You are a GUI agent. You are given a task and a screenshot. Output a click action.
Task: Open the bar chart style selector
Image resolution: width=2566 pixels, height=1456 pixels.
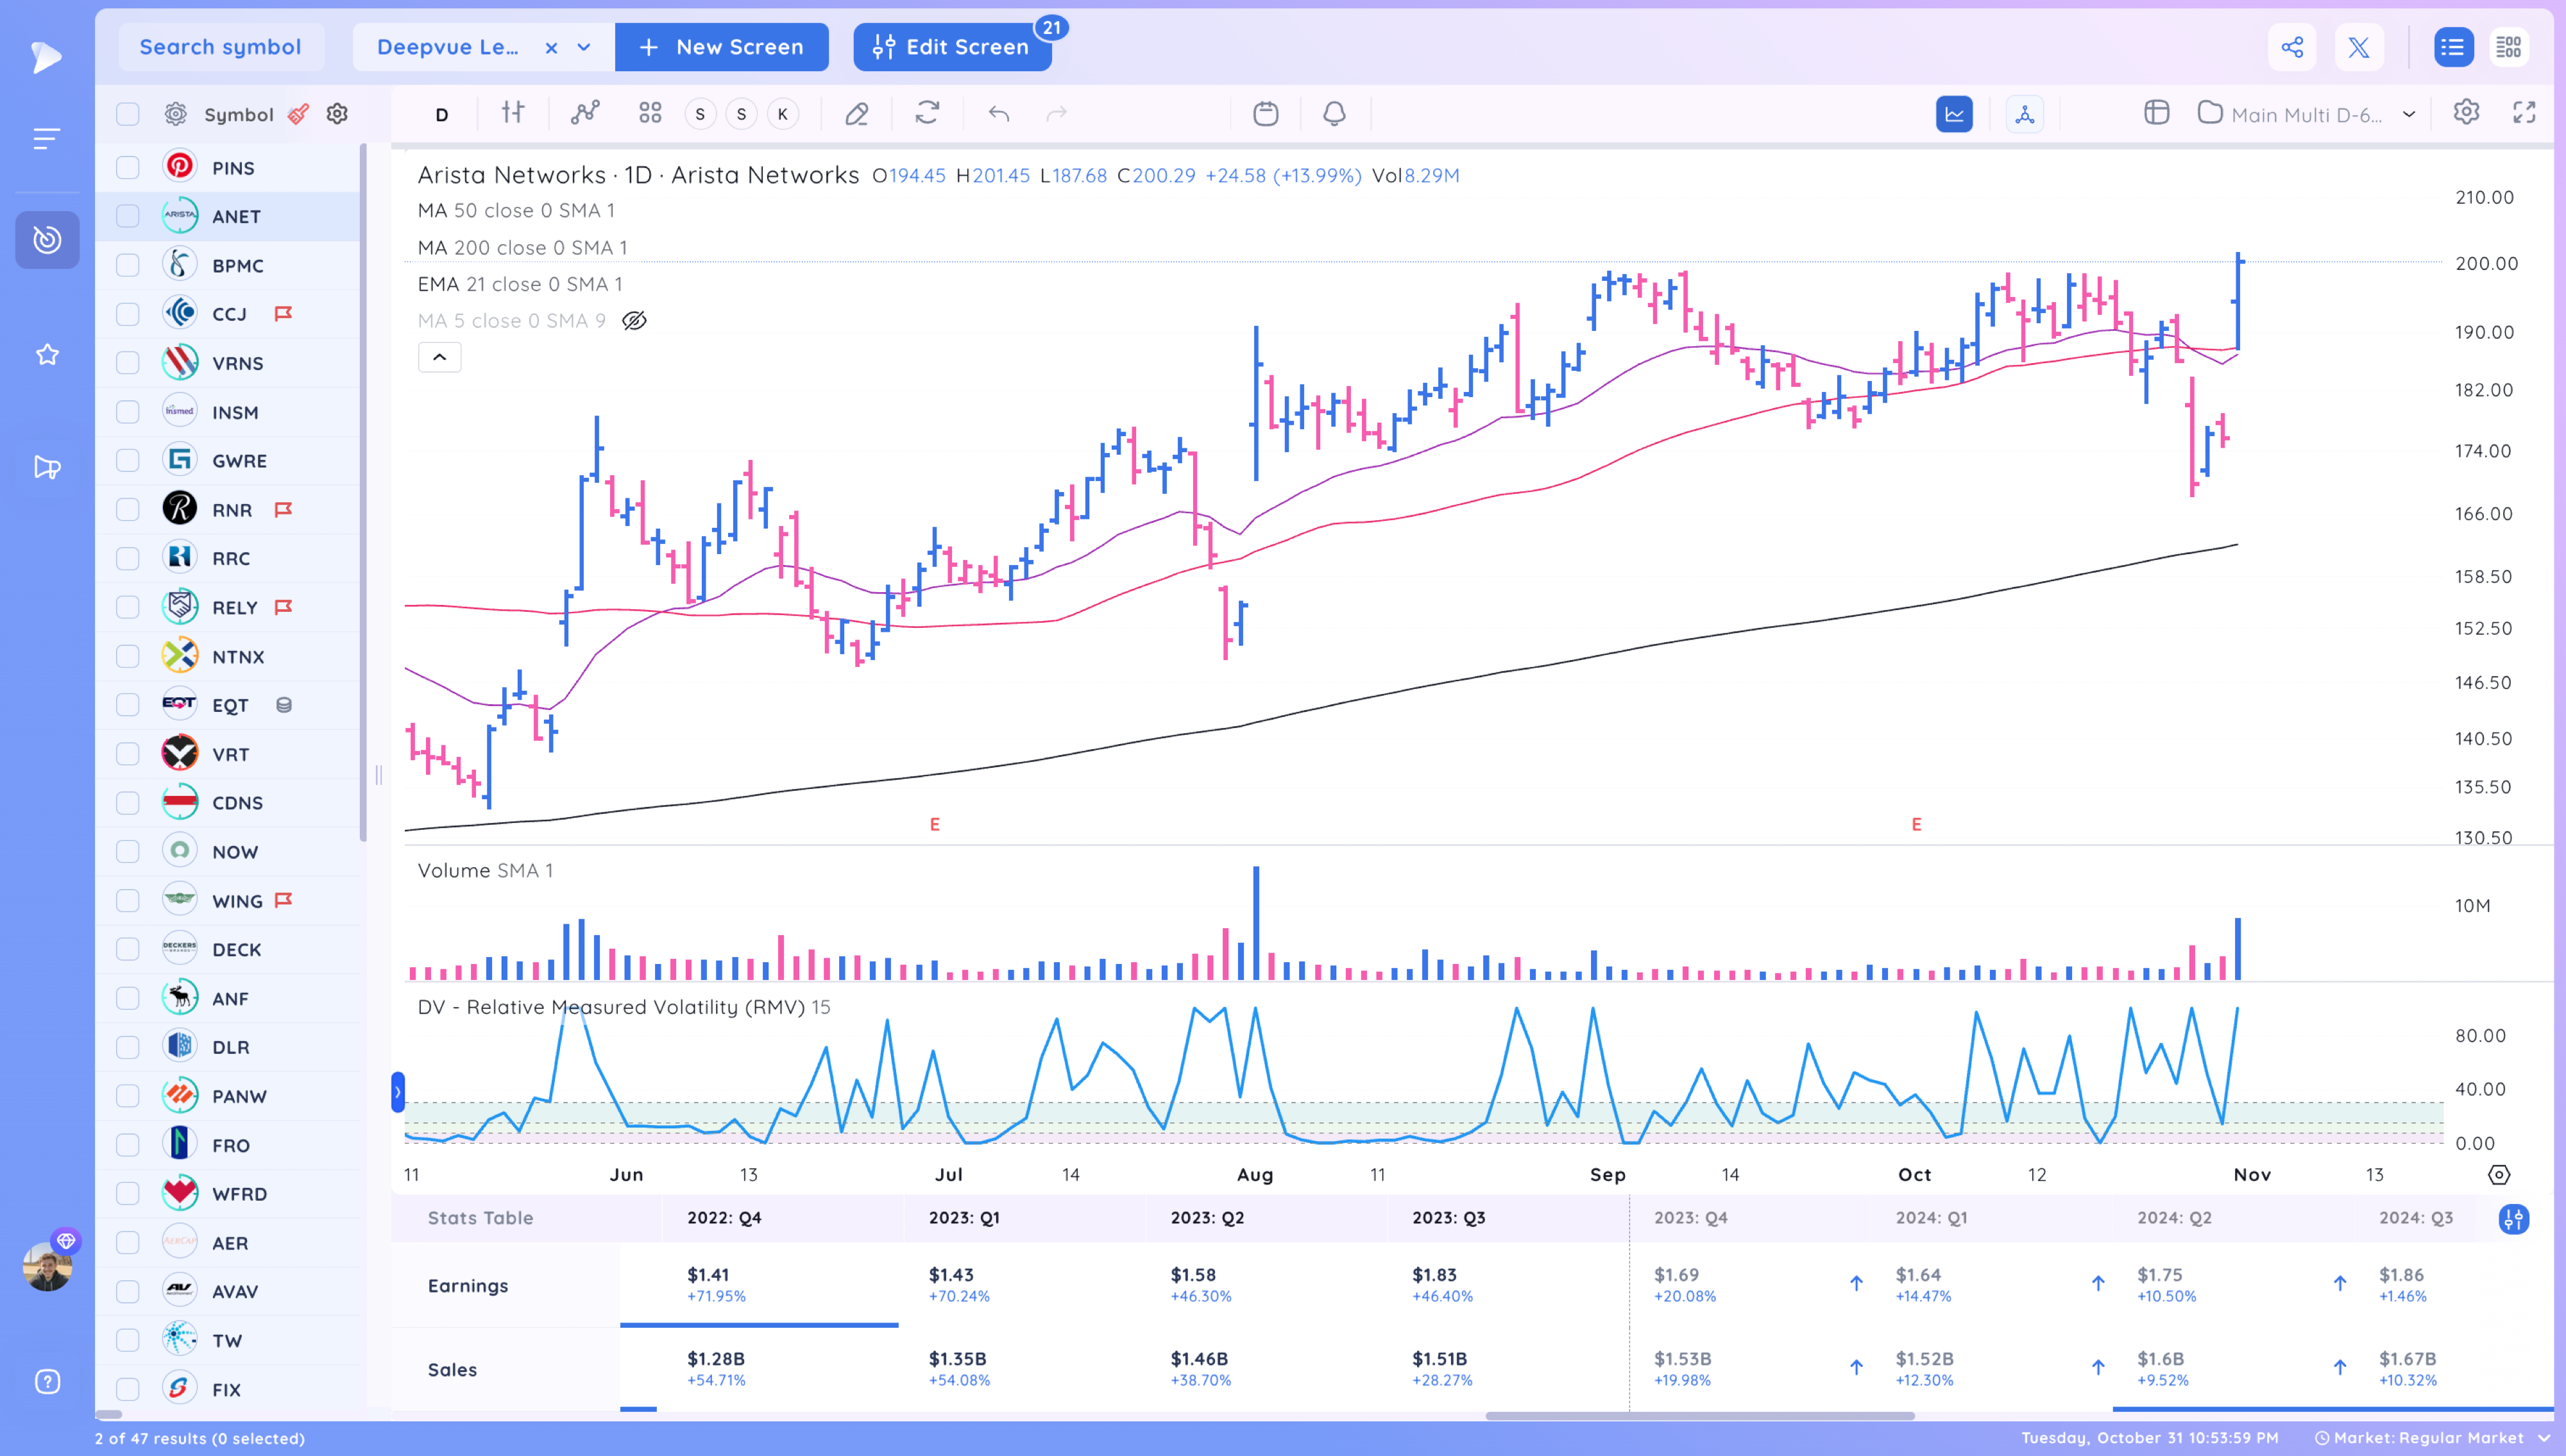(513, 113)
